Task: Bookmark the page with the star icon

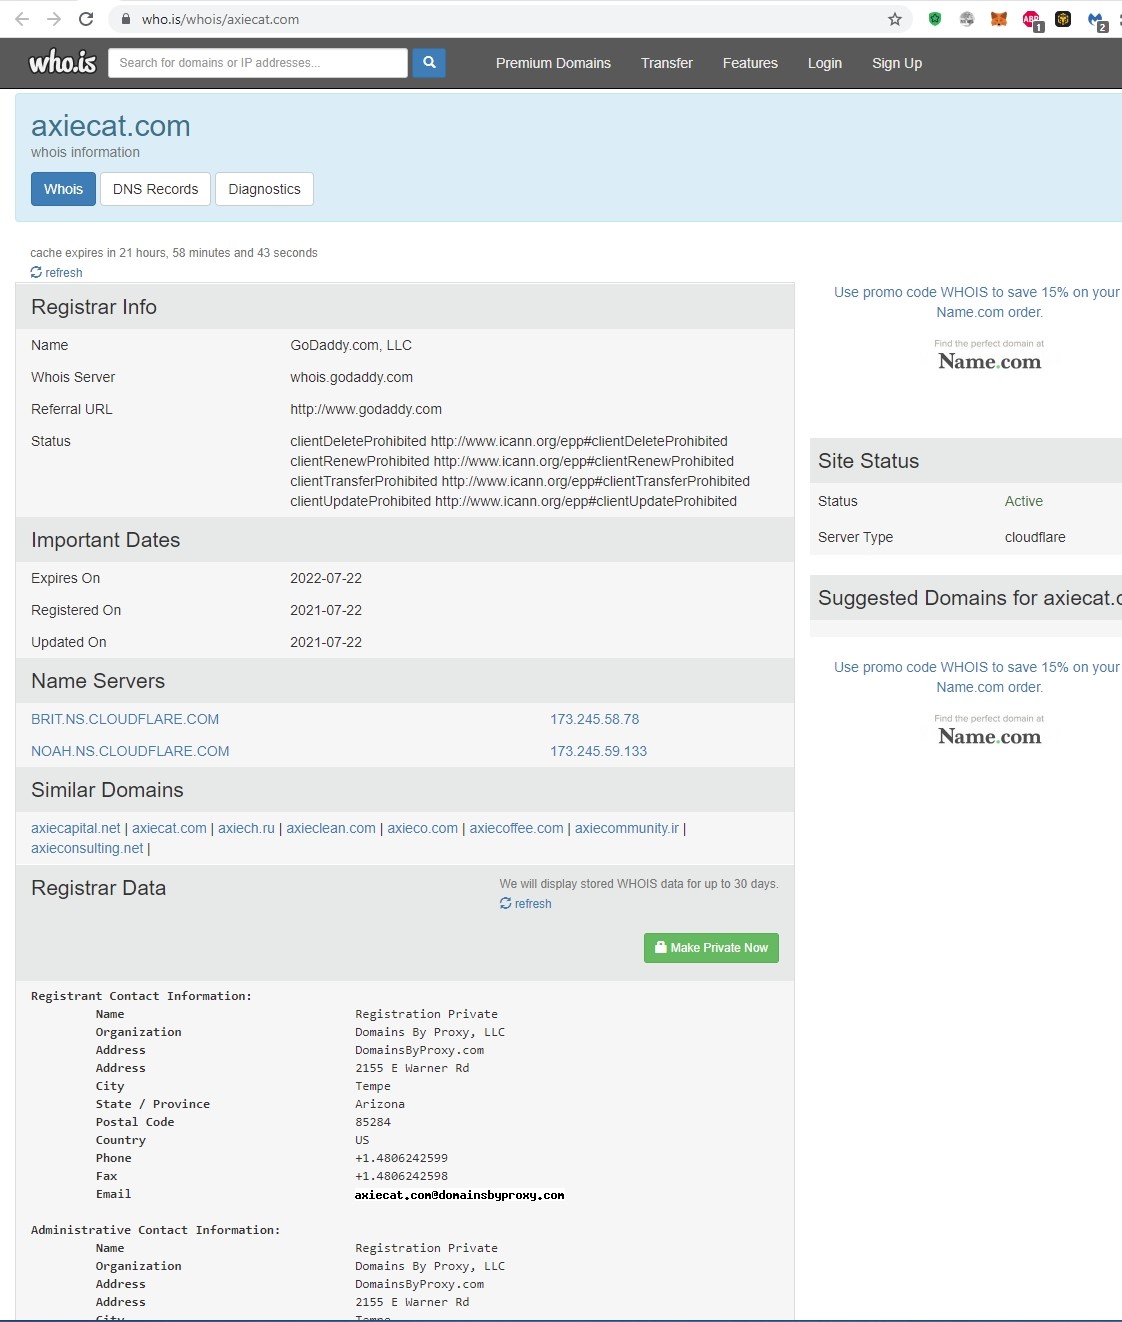Action: tap(895, 19)
